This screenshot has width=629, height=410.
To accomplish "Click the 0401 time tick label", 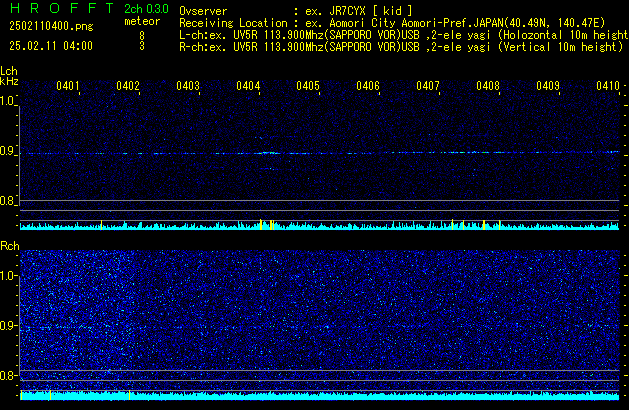I will [x=68, y=86].
